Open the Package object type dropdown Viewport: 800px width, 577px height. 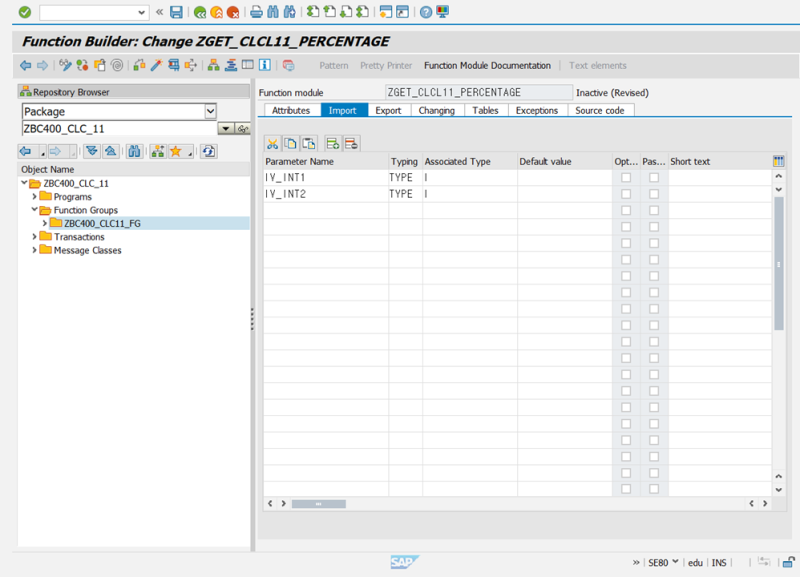click(x=210, y=111)
